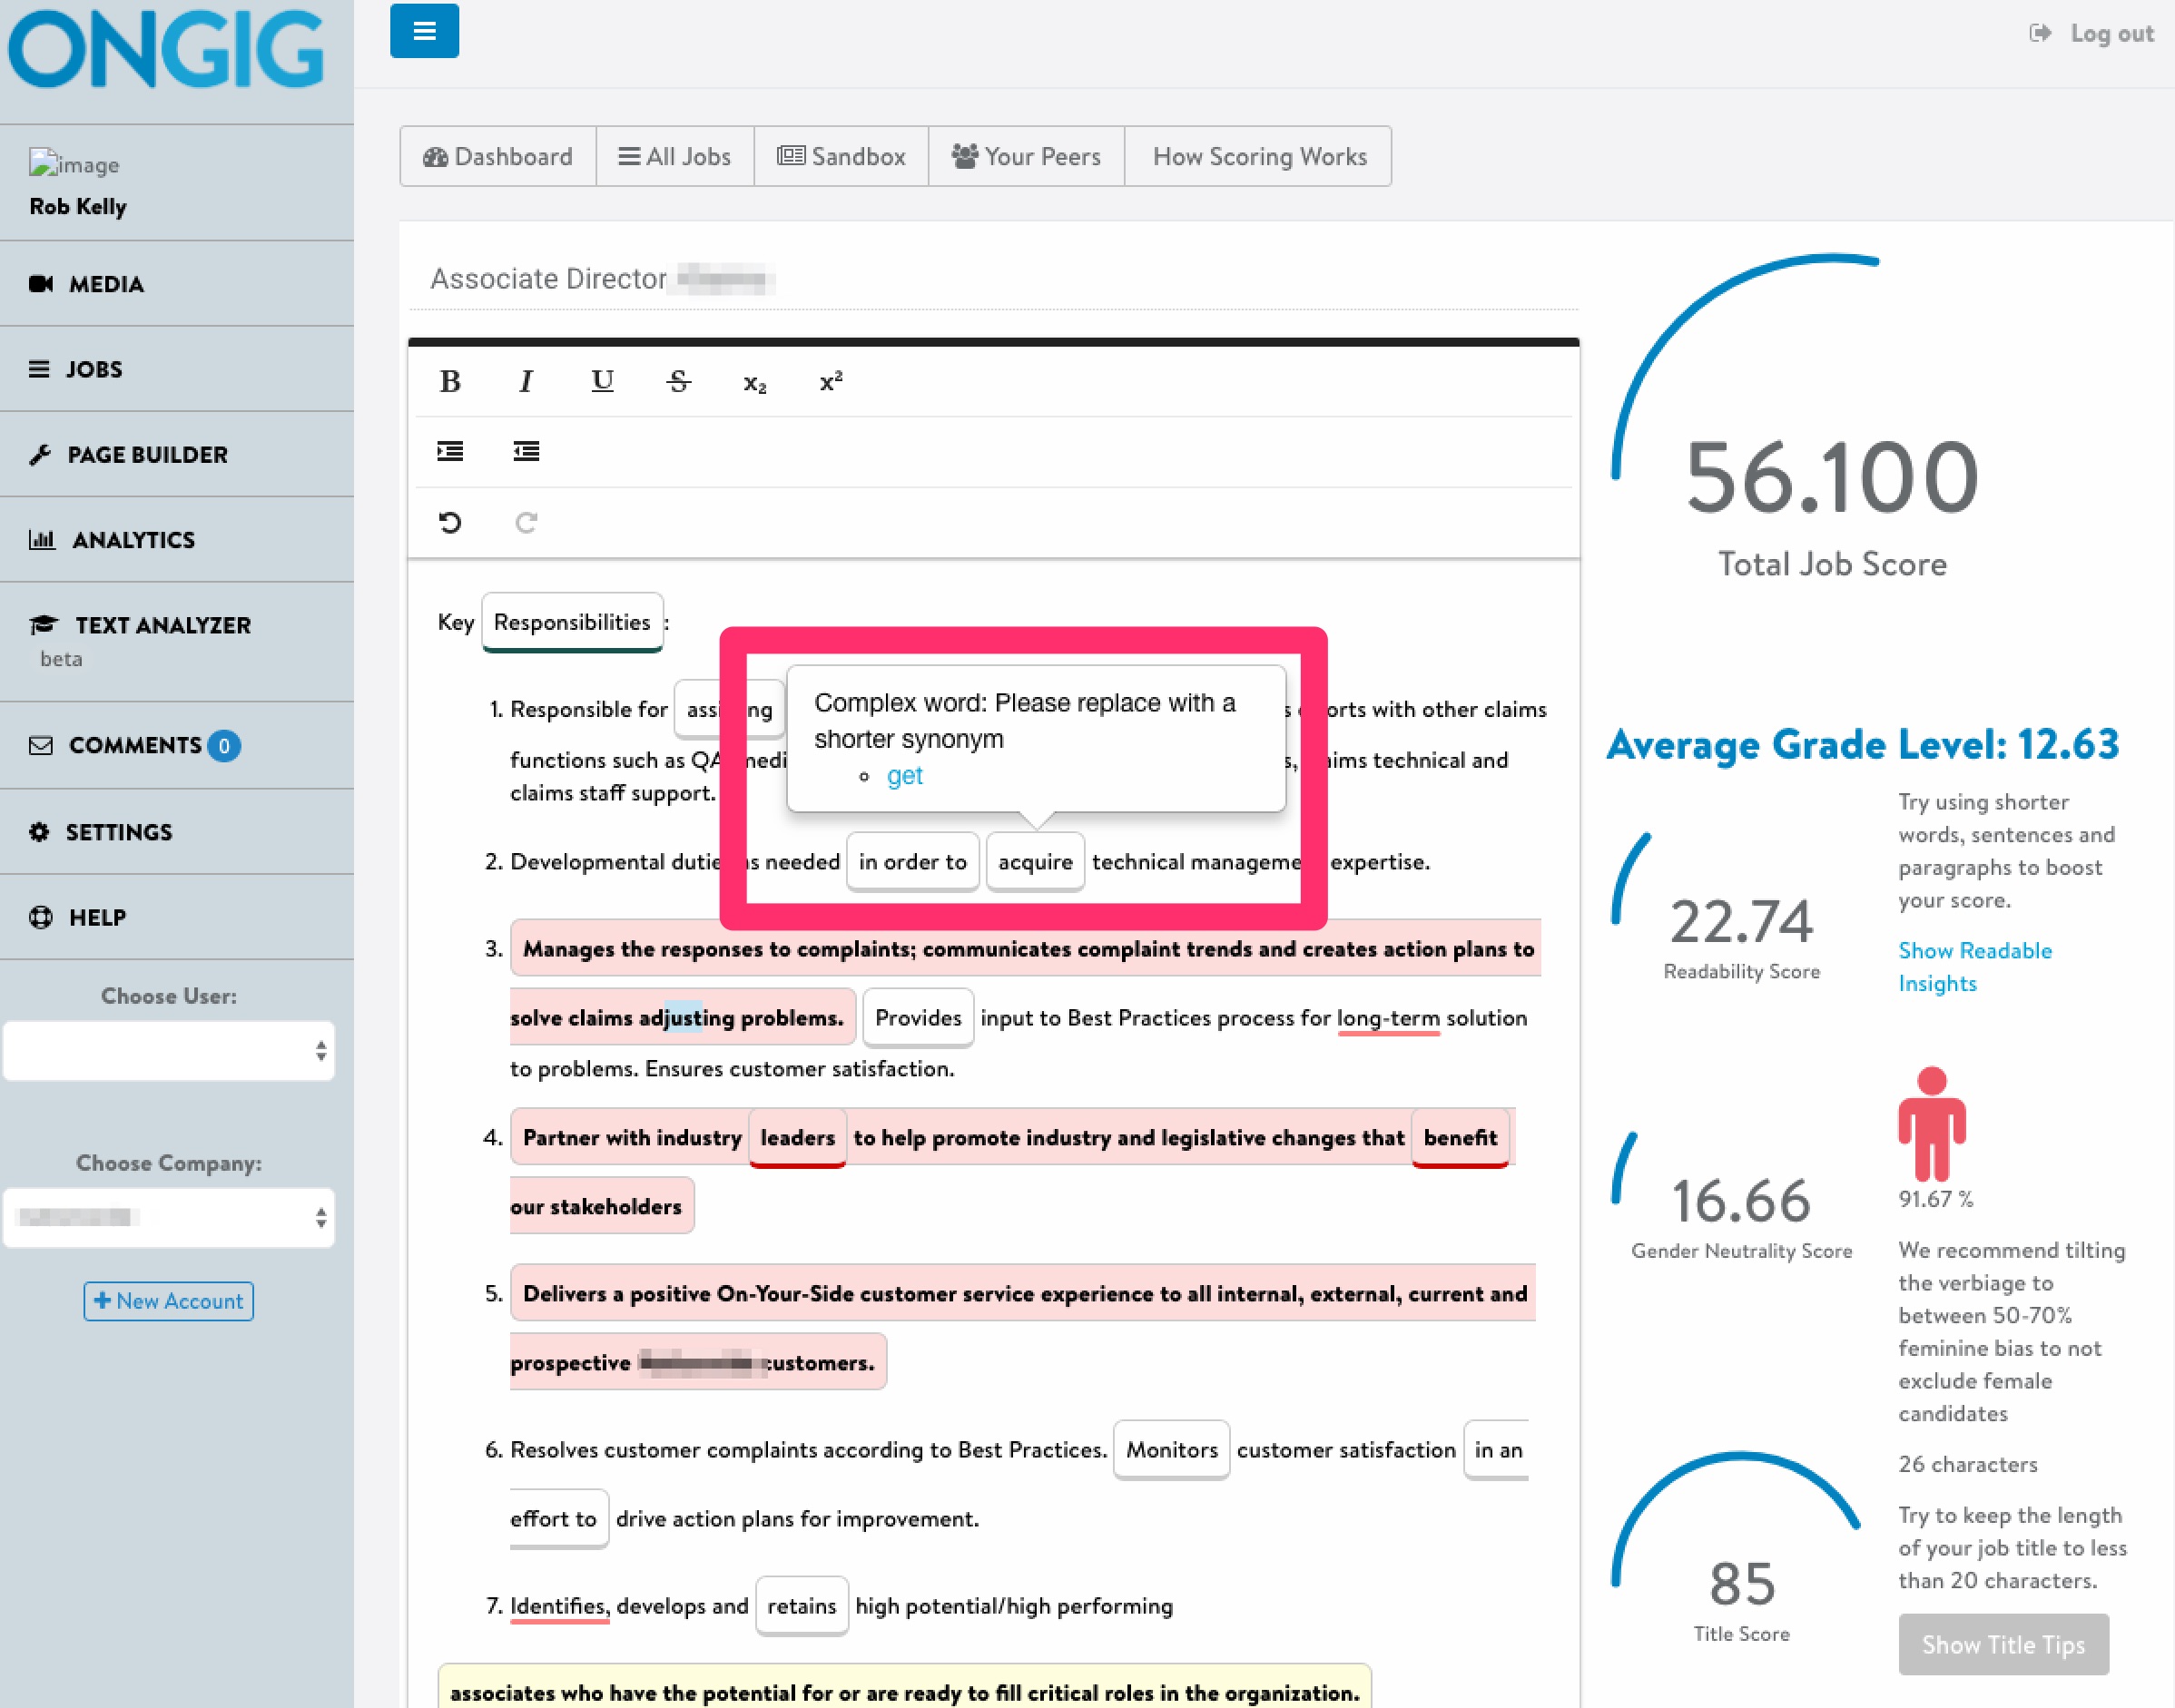
Task: Click the flagged word 'benefit'
Action: pyautogui.click(x=1460, y=1138)
